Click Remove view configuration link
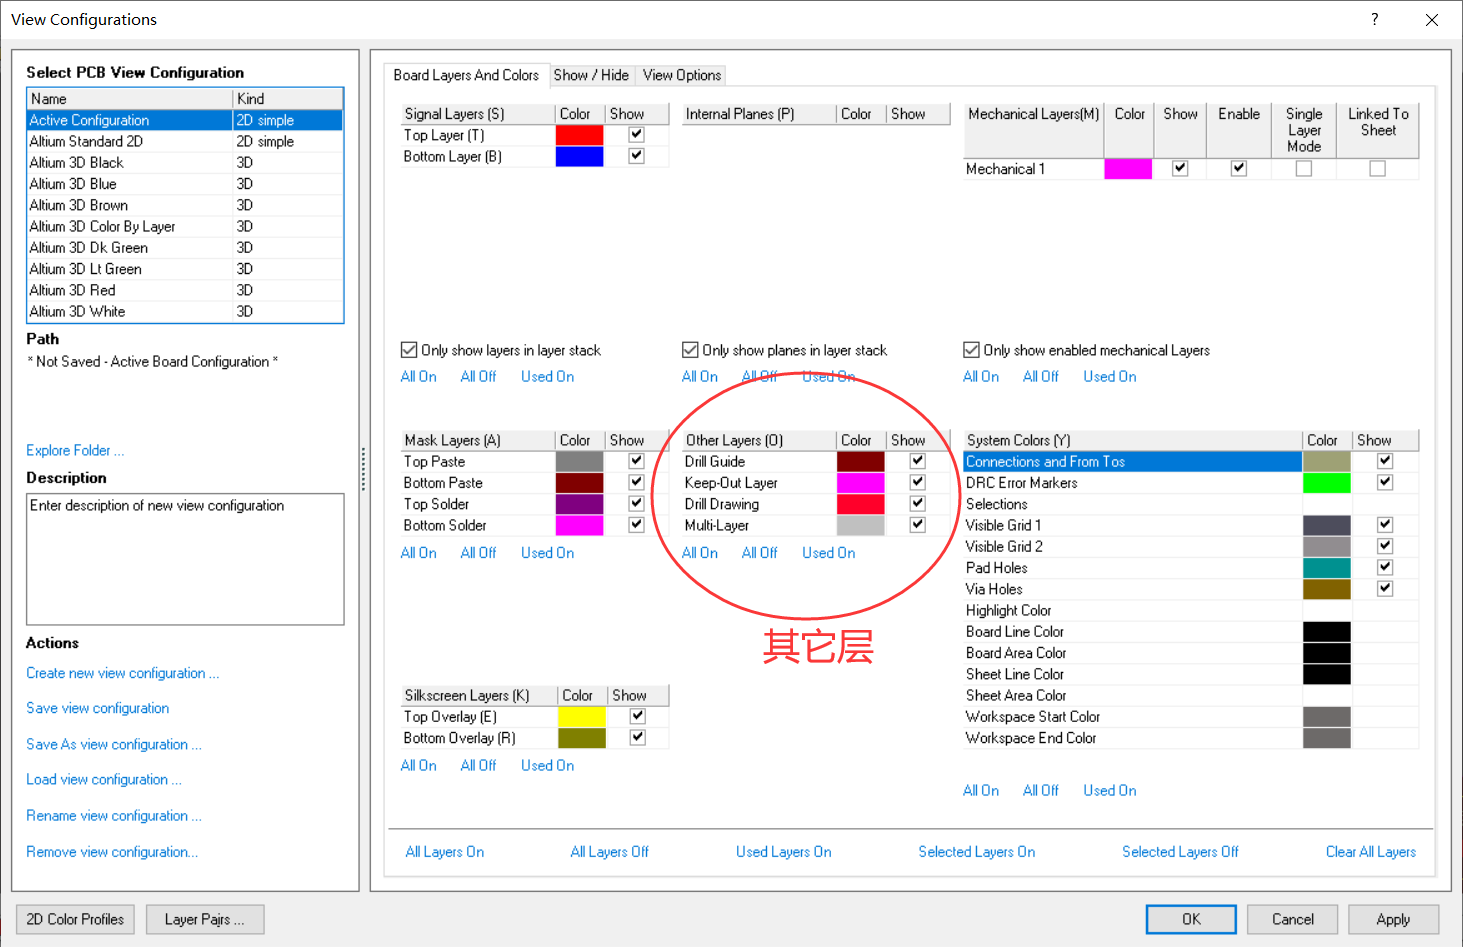Screen dimensions: 1463x947 point(112,852)
